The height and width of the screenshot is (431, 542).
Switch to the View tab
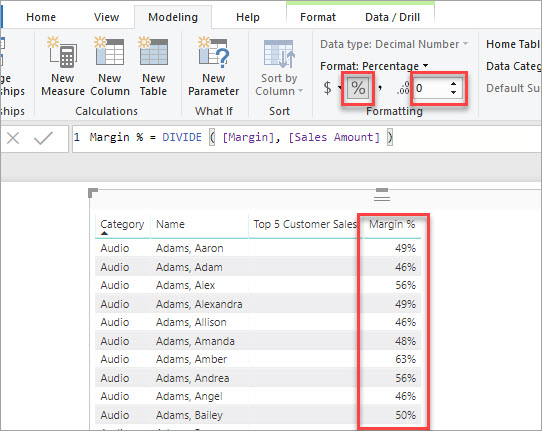click(106, 17)
